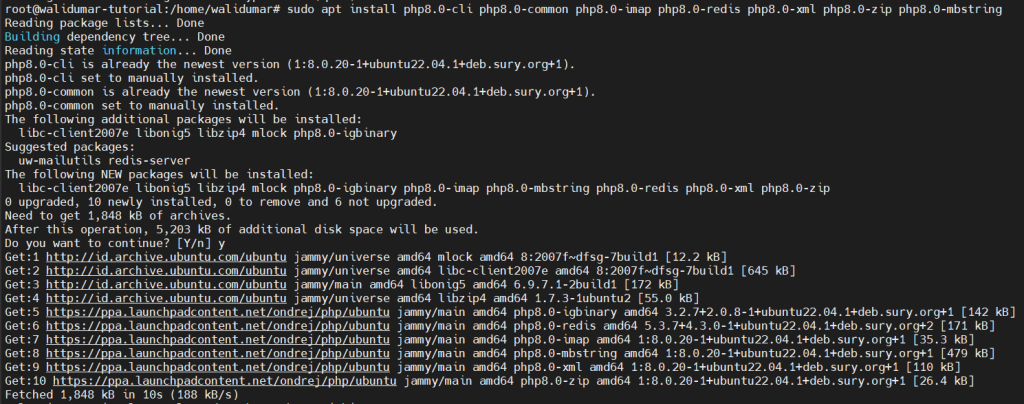Open the Get:7 launchpadcontent ondrej/php link
Viewport: 1024px width, 404px height.
[217, 339]
